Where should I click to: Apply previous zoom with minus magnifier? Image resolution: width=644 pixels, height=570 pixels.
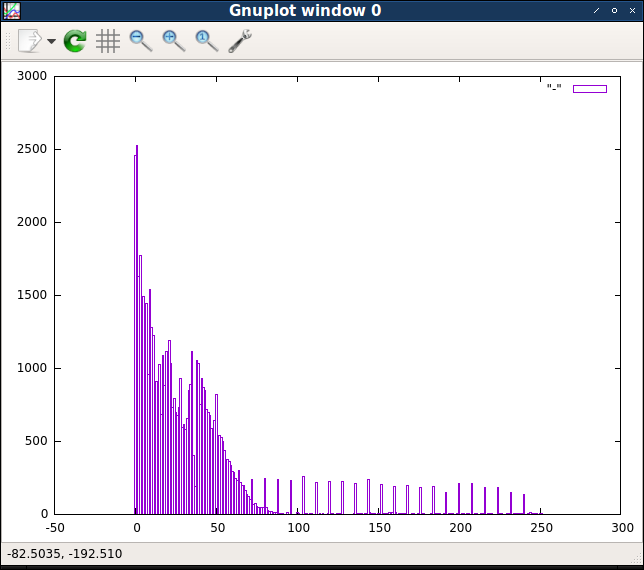point(141,41)
